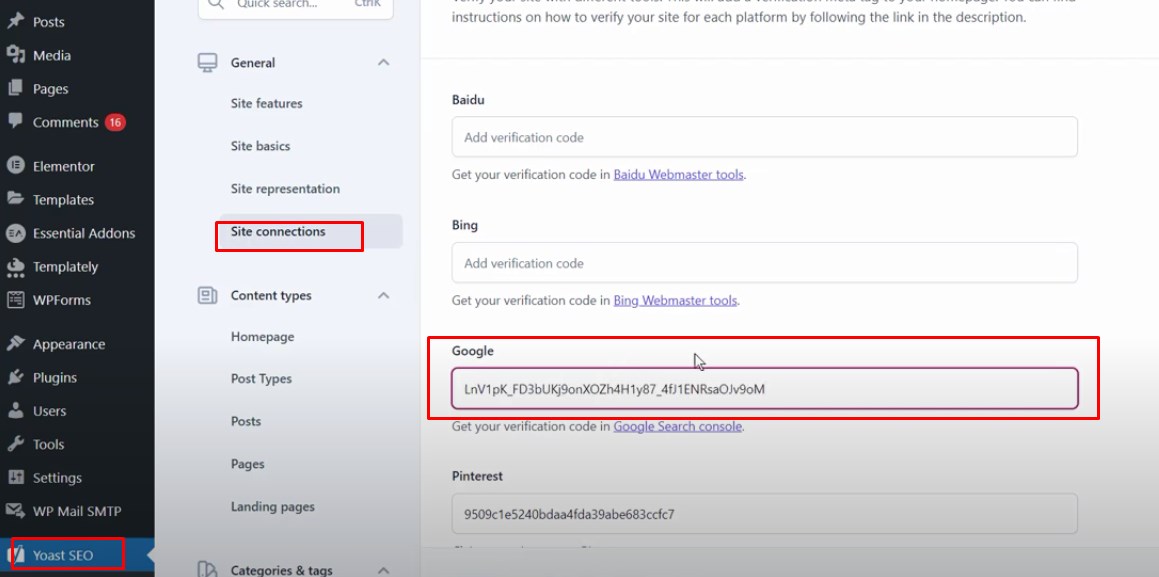Click the Bing verification code field
Screen dimensions: 1159x577
[764, 262]
